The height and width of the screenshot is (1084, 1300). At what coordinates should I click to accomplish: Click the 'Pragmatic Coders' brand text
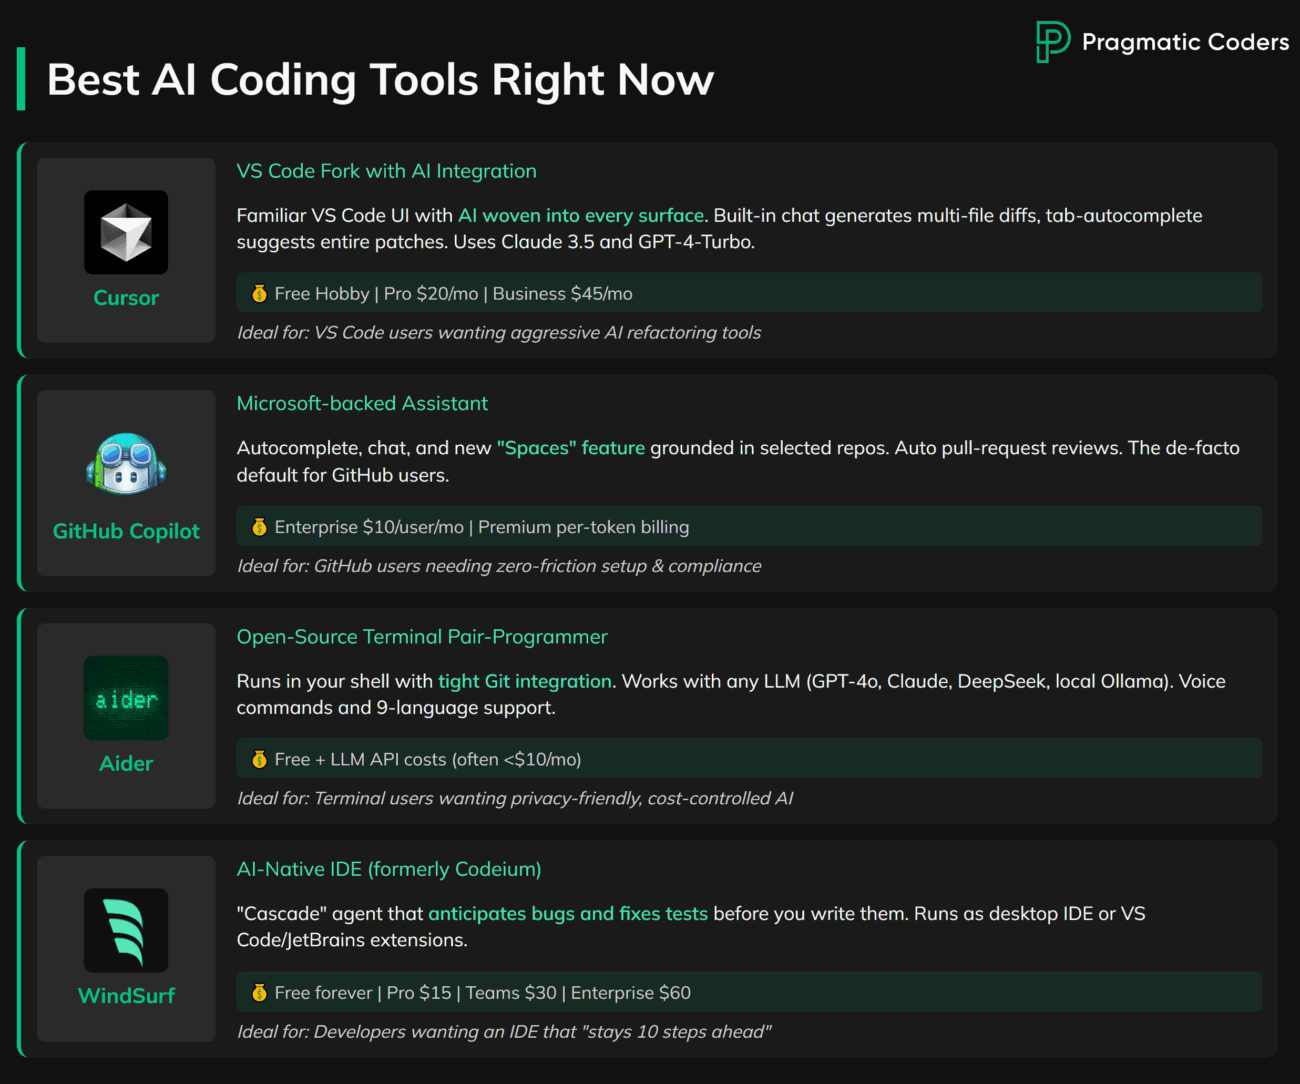pyautogui.click(x=1185, y=42)
